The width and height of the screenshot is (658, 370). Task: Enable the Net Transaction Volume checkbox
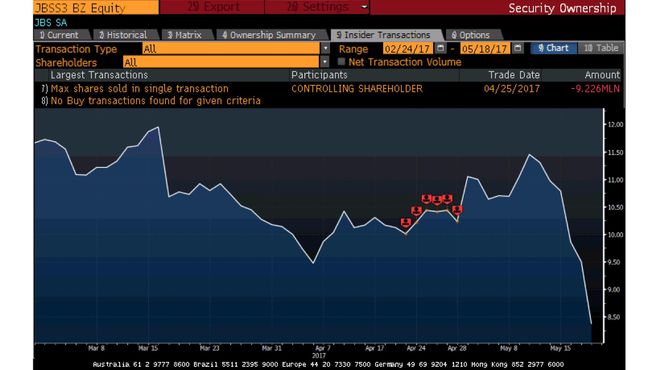(341, 62)
